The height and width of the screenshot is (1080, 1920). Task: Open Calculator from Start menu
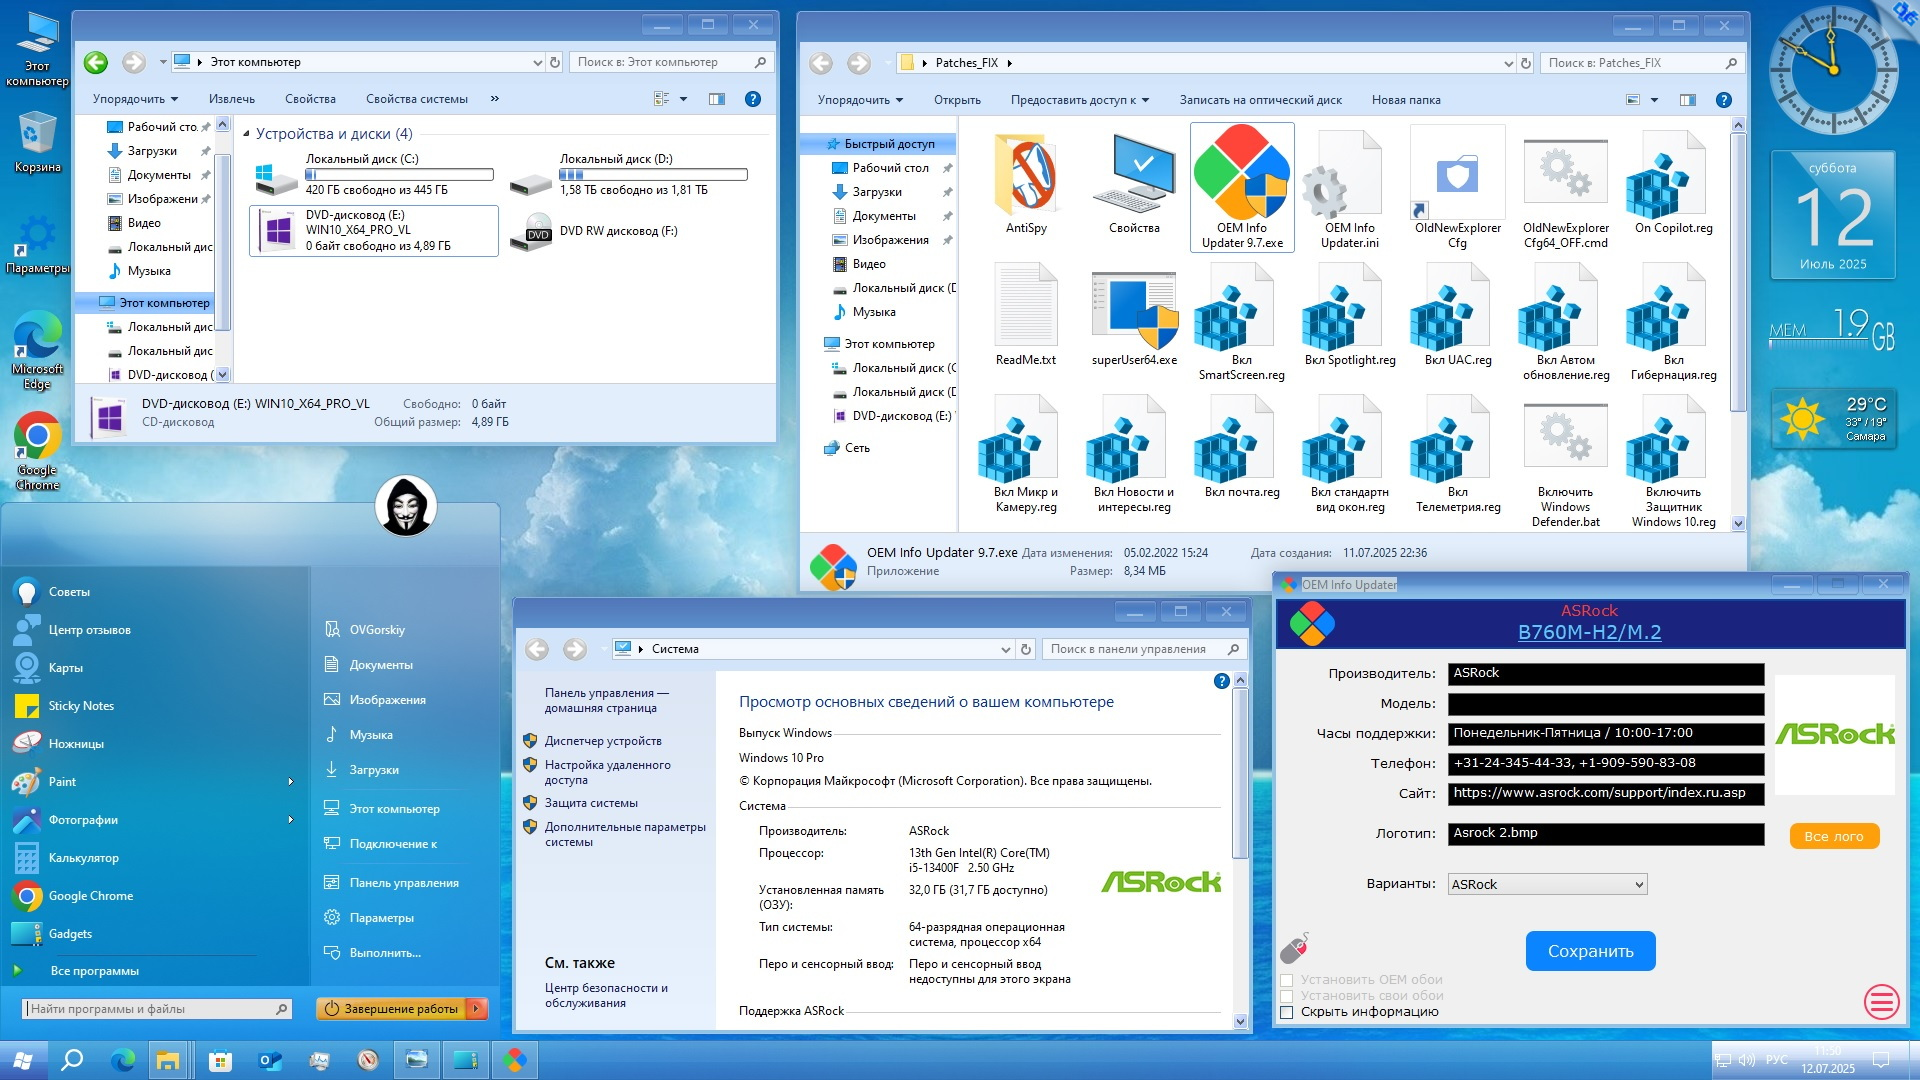83,858
